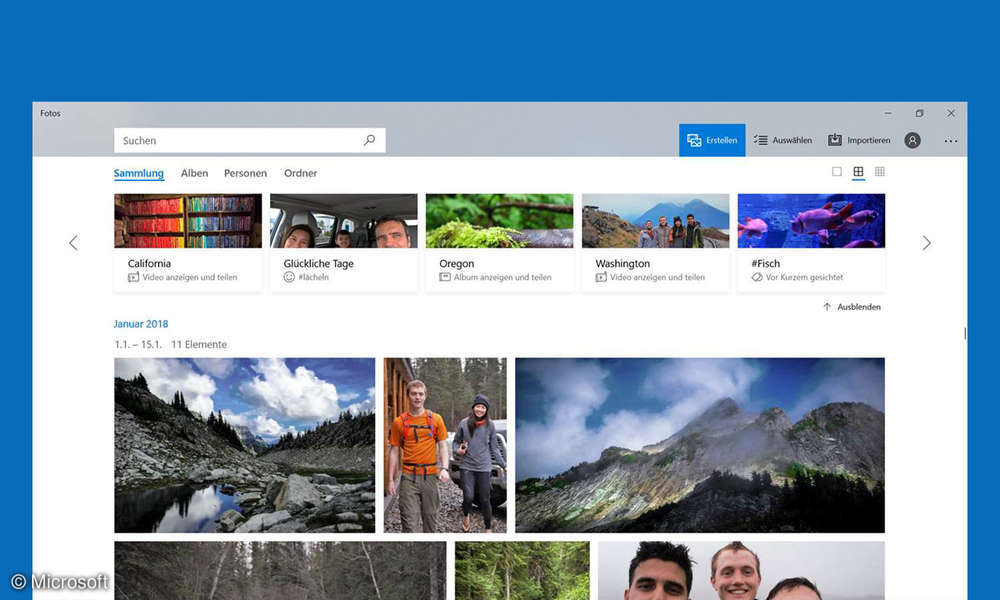Click the left arrow of the album carousel
This screenshot has width=1000, height=600.
73,243
